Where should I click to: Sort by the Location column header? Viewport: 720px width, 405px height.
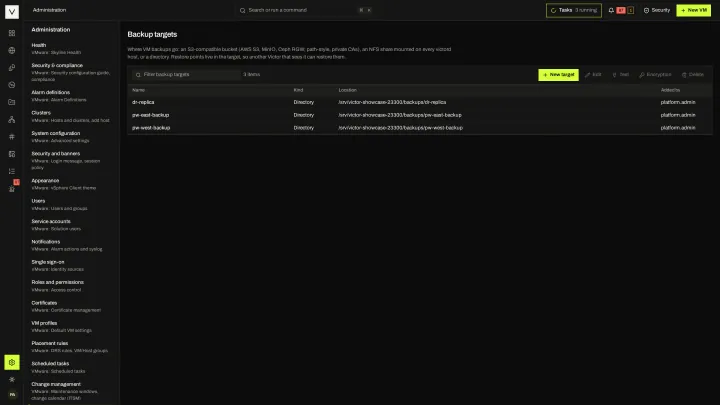coord(348,90)
